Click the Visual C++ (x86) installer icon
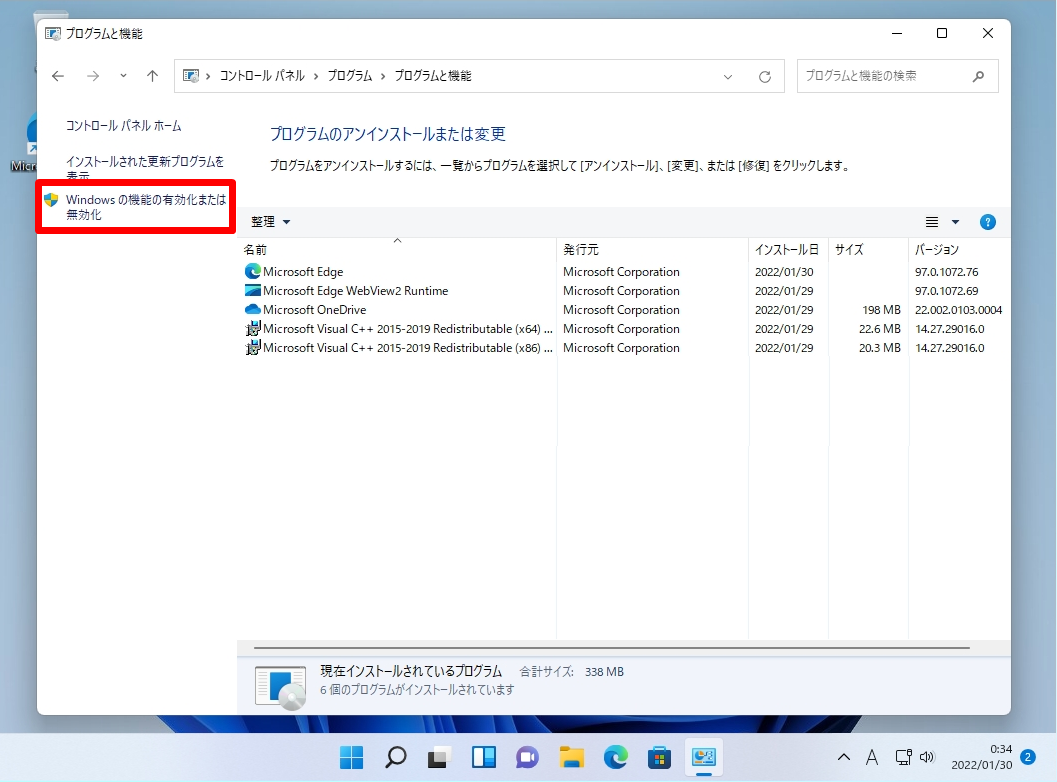The image size is (1057, 782). 253,347
